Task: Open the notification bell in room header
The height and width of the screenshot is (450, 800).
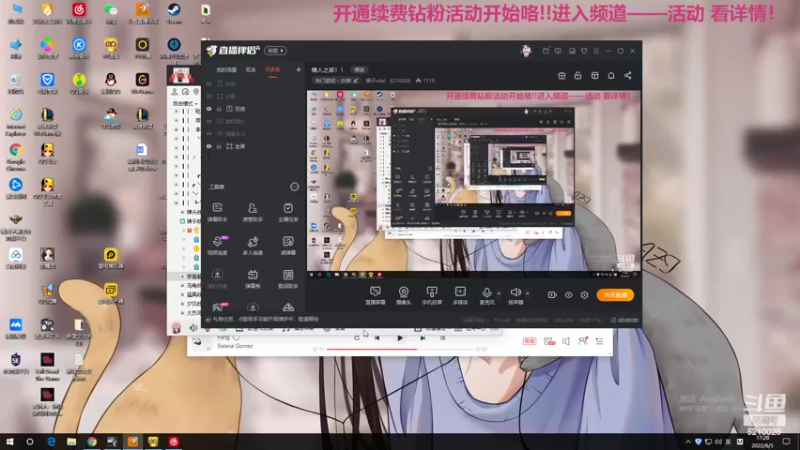Action: (611, 76)
